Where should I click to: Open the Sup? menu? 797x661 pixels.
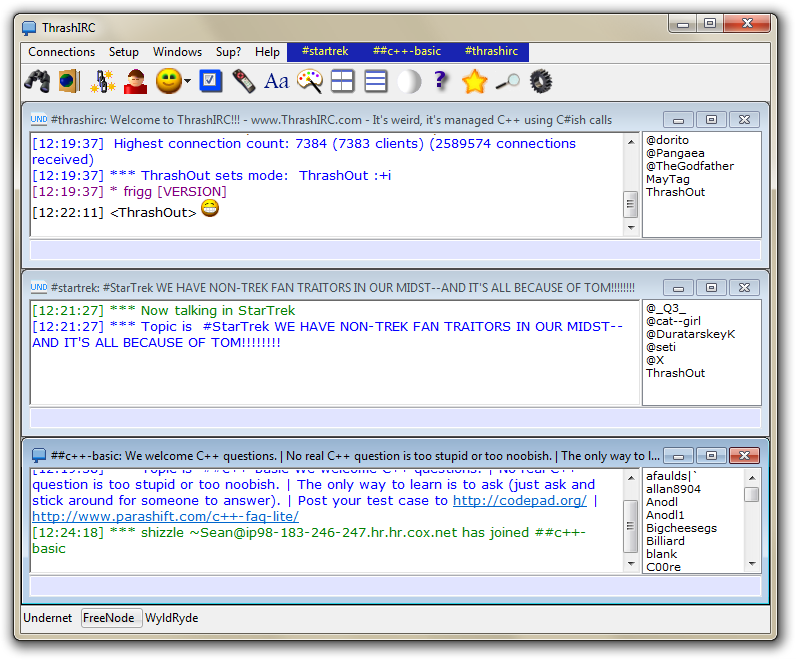pos(228,52)
